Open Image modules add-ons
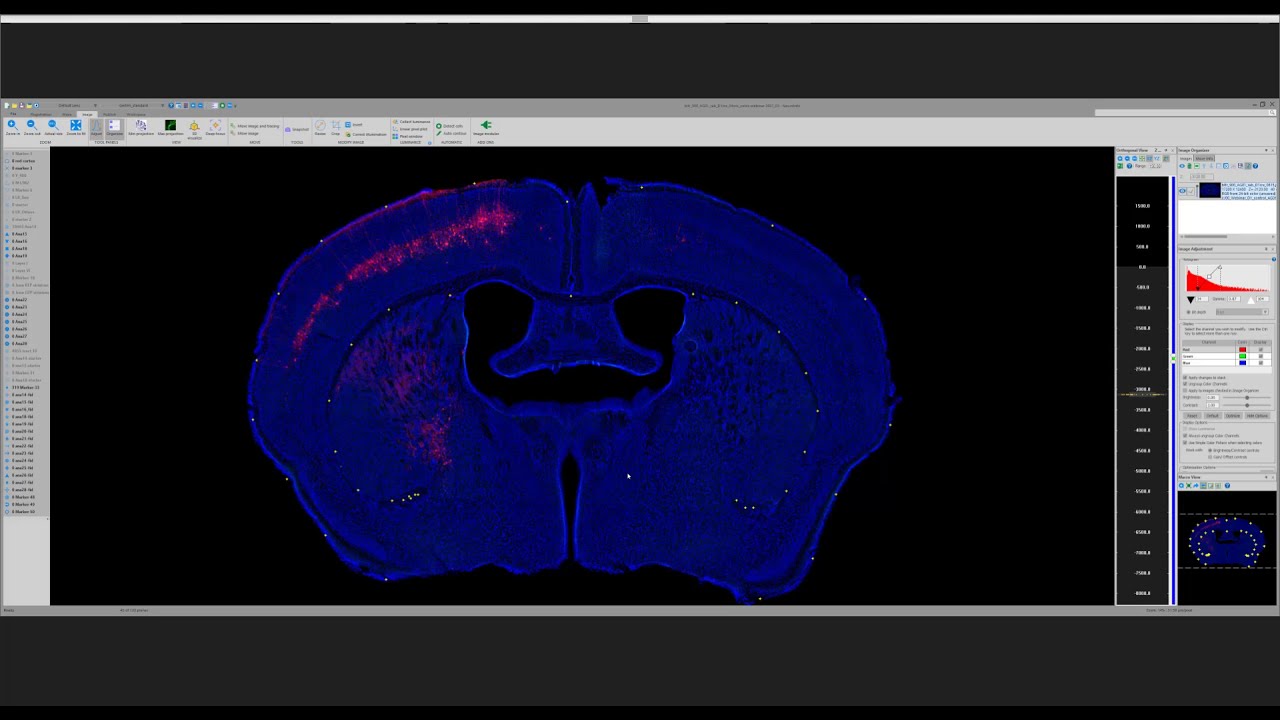The width and height of the screenshot is (1280, 720). (486, 127)
